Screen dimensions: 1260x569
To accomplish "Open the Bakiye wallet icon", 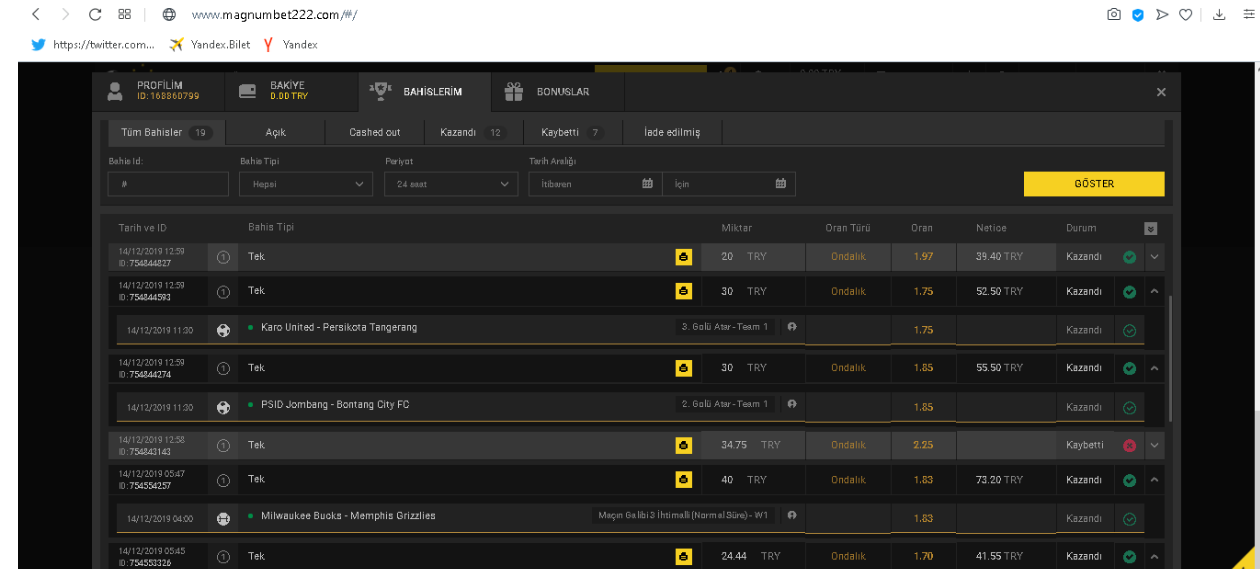I will pos(248,91).
